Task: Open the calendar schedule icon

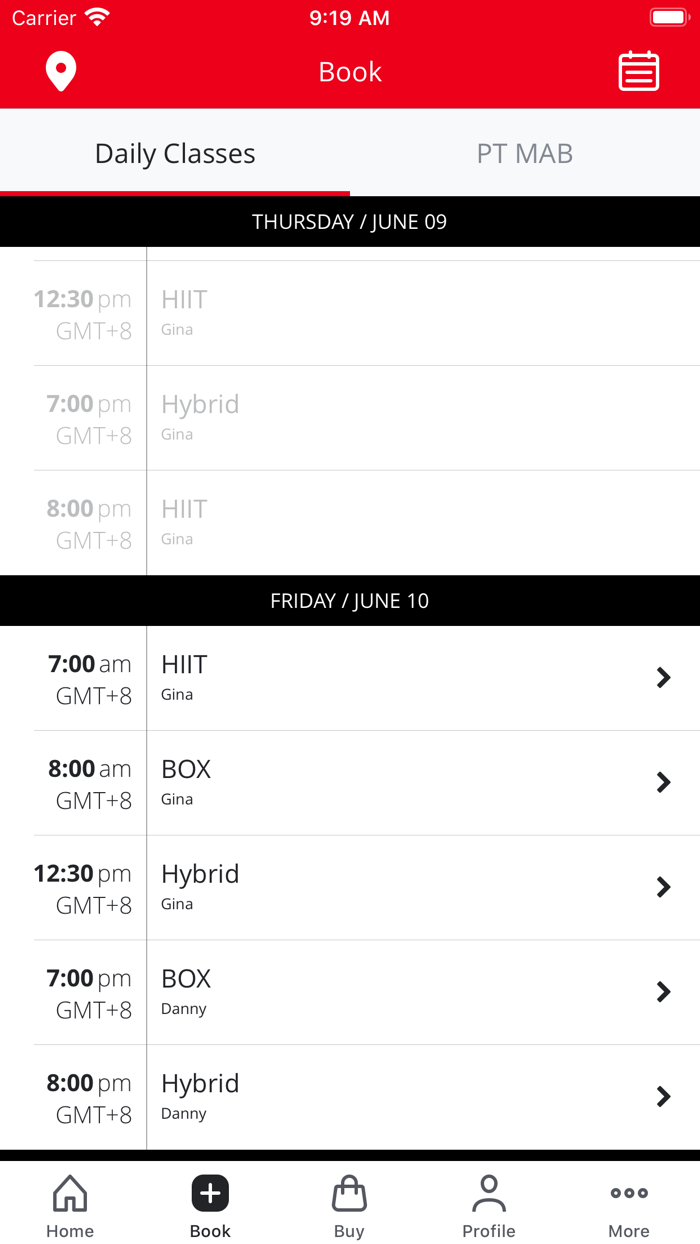Action: 638,72
